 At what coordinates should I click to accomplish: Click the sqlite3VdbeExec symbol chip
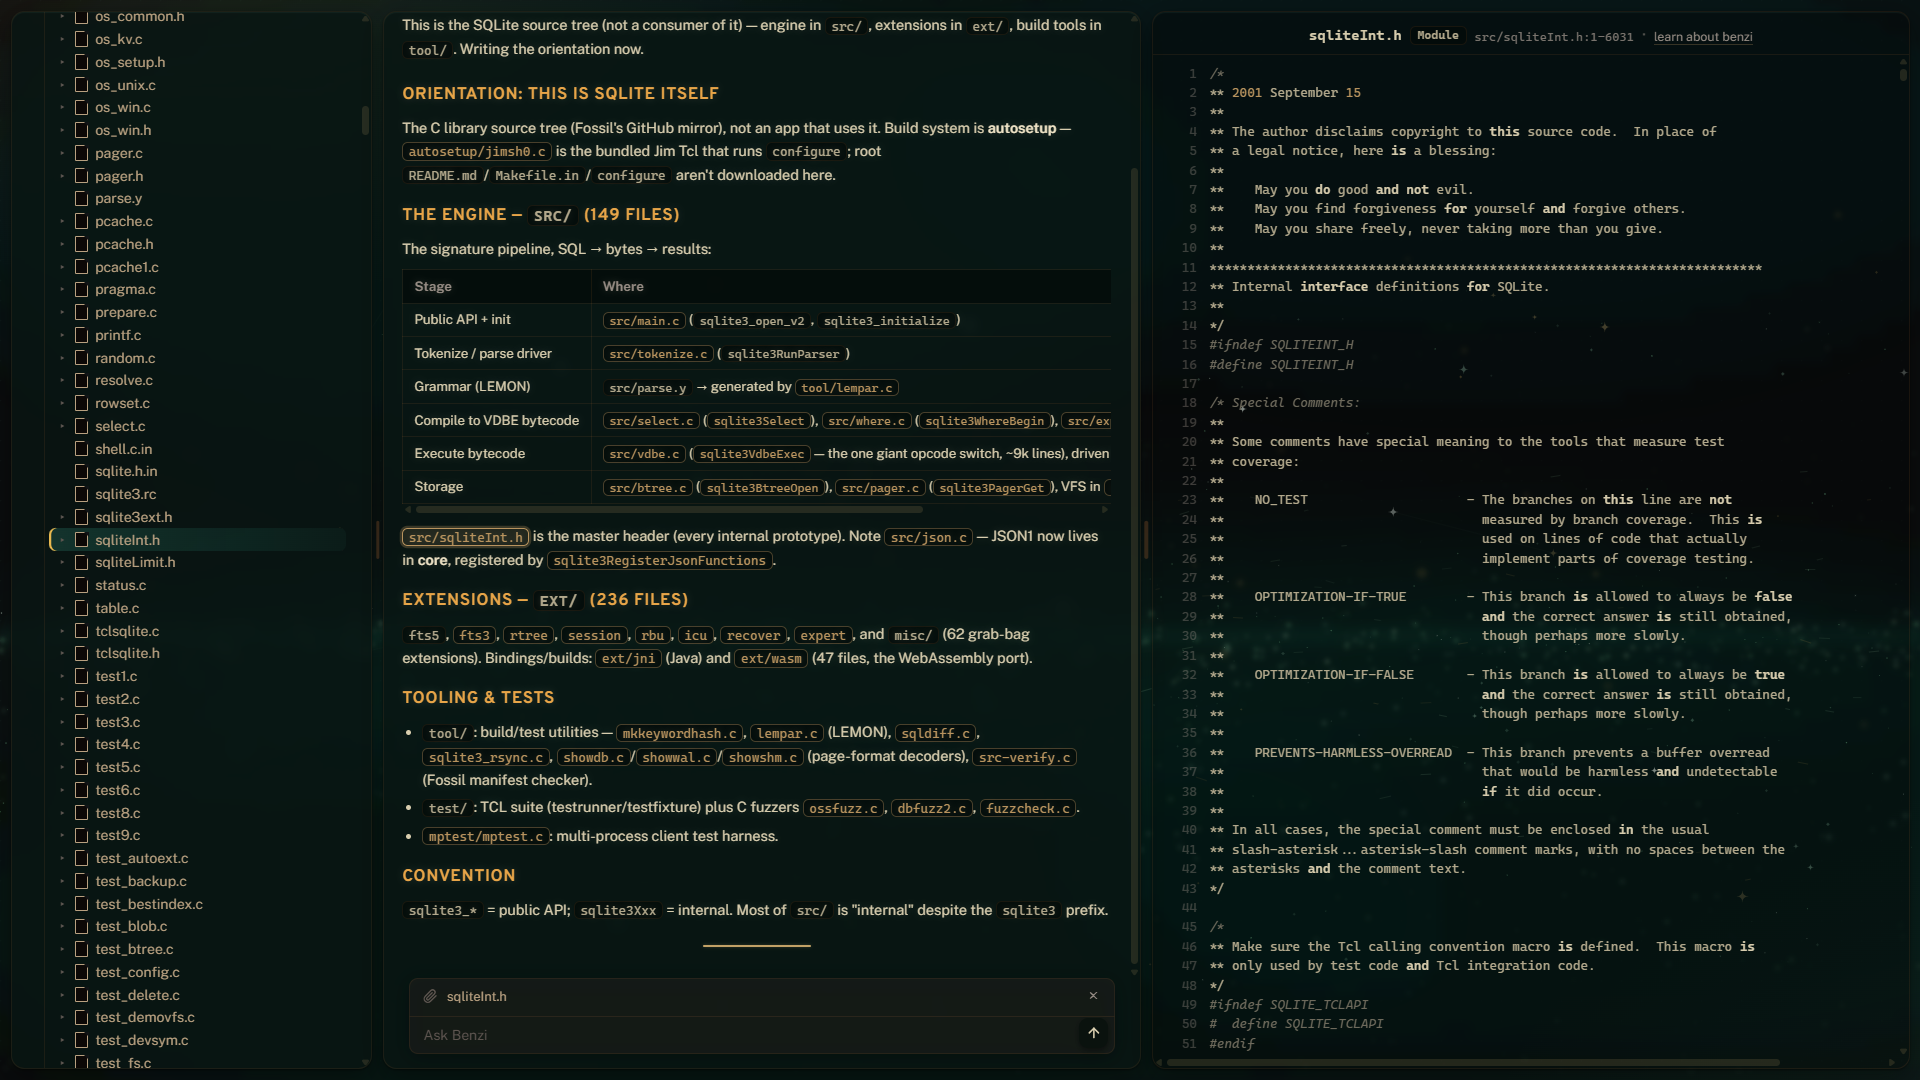[x=752, y=455]
